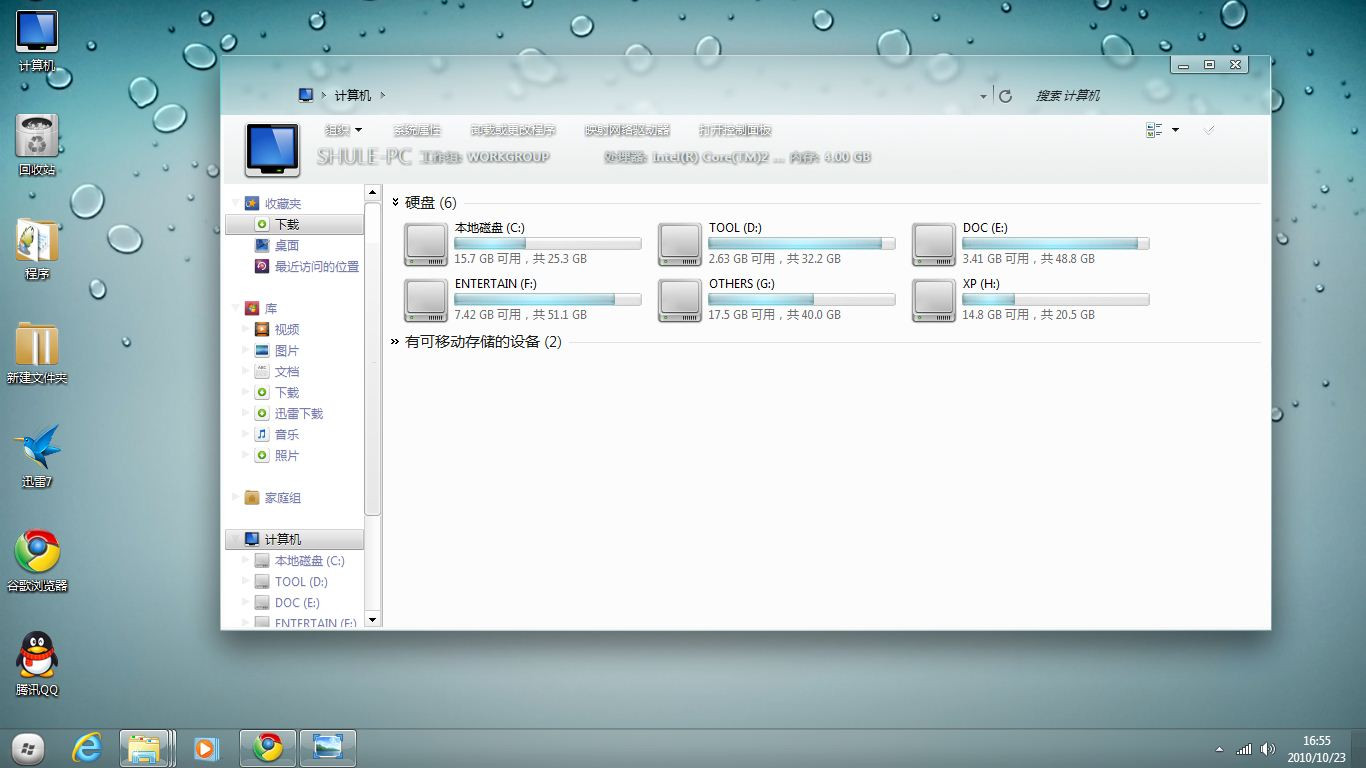Click the volume icon in system tray
This screenshot has height=768, width=1366.
click(1268, 749)
